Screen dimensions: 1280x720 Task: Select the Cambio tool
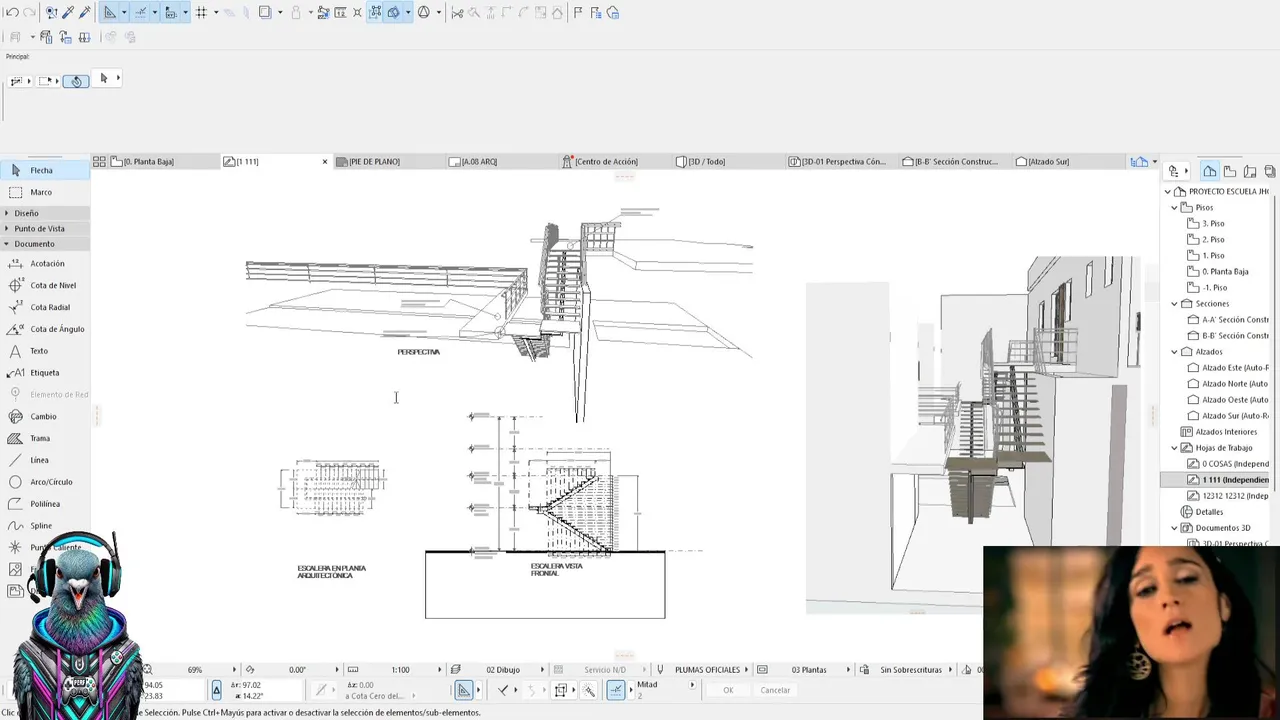pyautogui.click(x=45, y=416)
